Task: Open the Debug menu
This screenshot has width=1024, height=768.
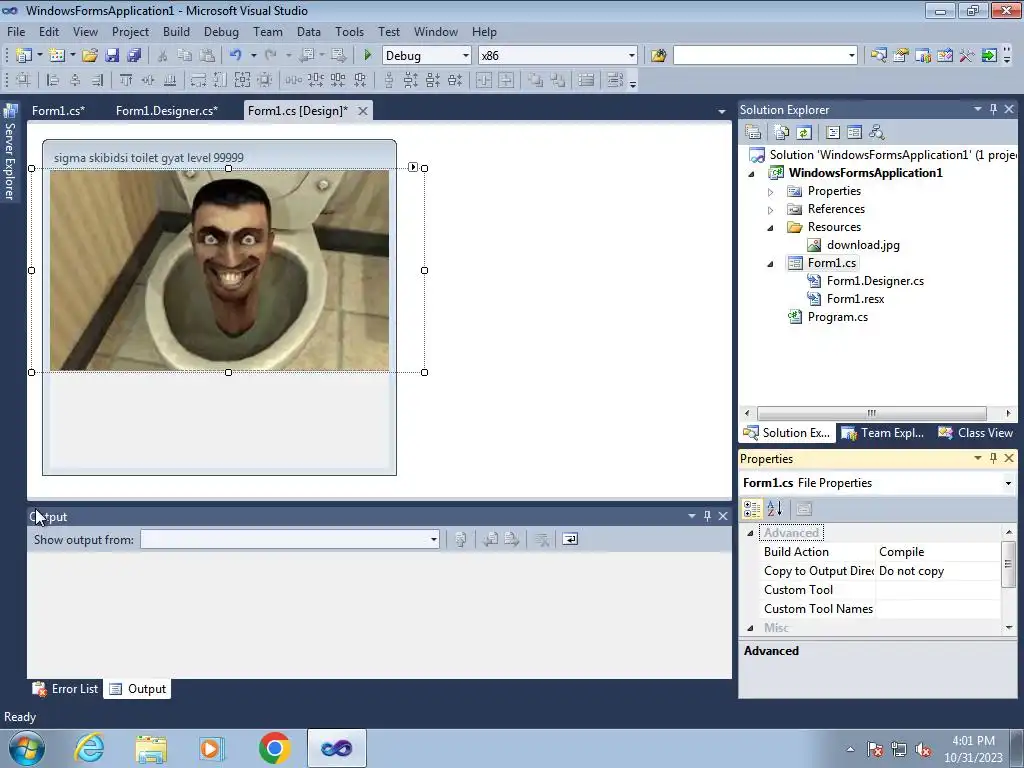Action: coord(221,31)
